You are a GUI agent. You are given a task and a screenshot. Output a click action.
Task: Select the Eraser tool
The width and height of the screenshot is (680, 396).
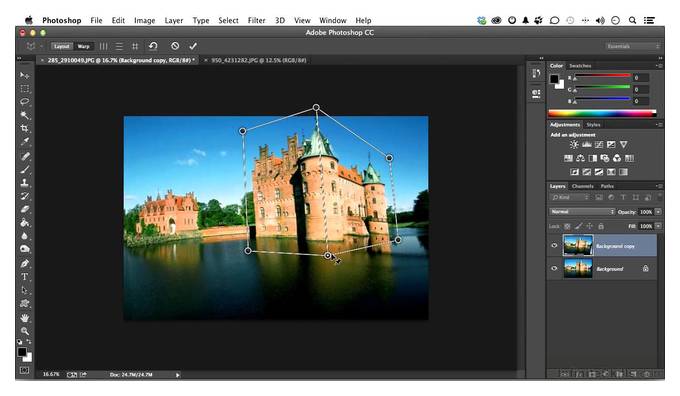coord(24,209)
